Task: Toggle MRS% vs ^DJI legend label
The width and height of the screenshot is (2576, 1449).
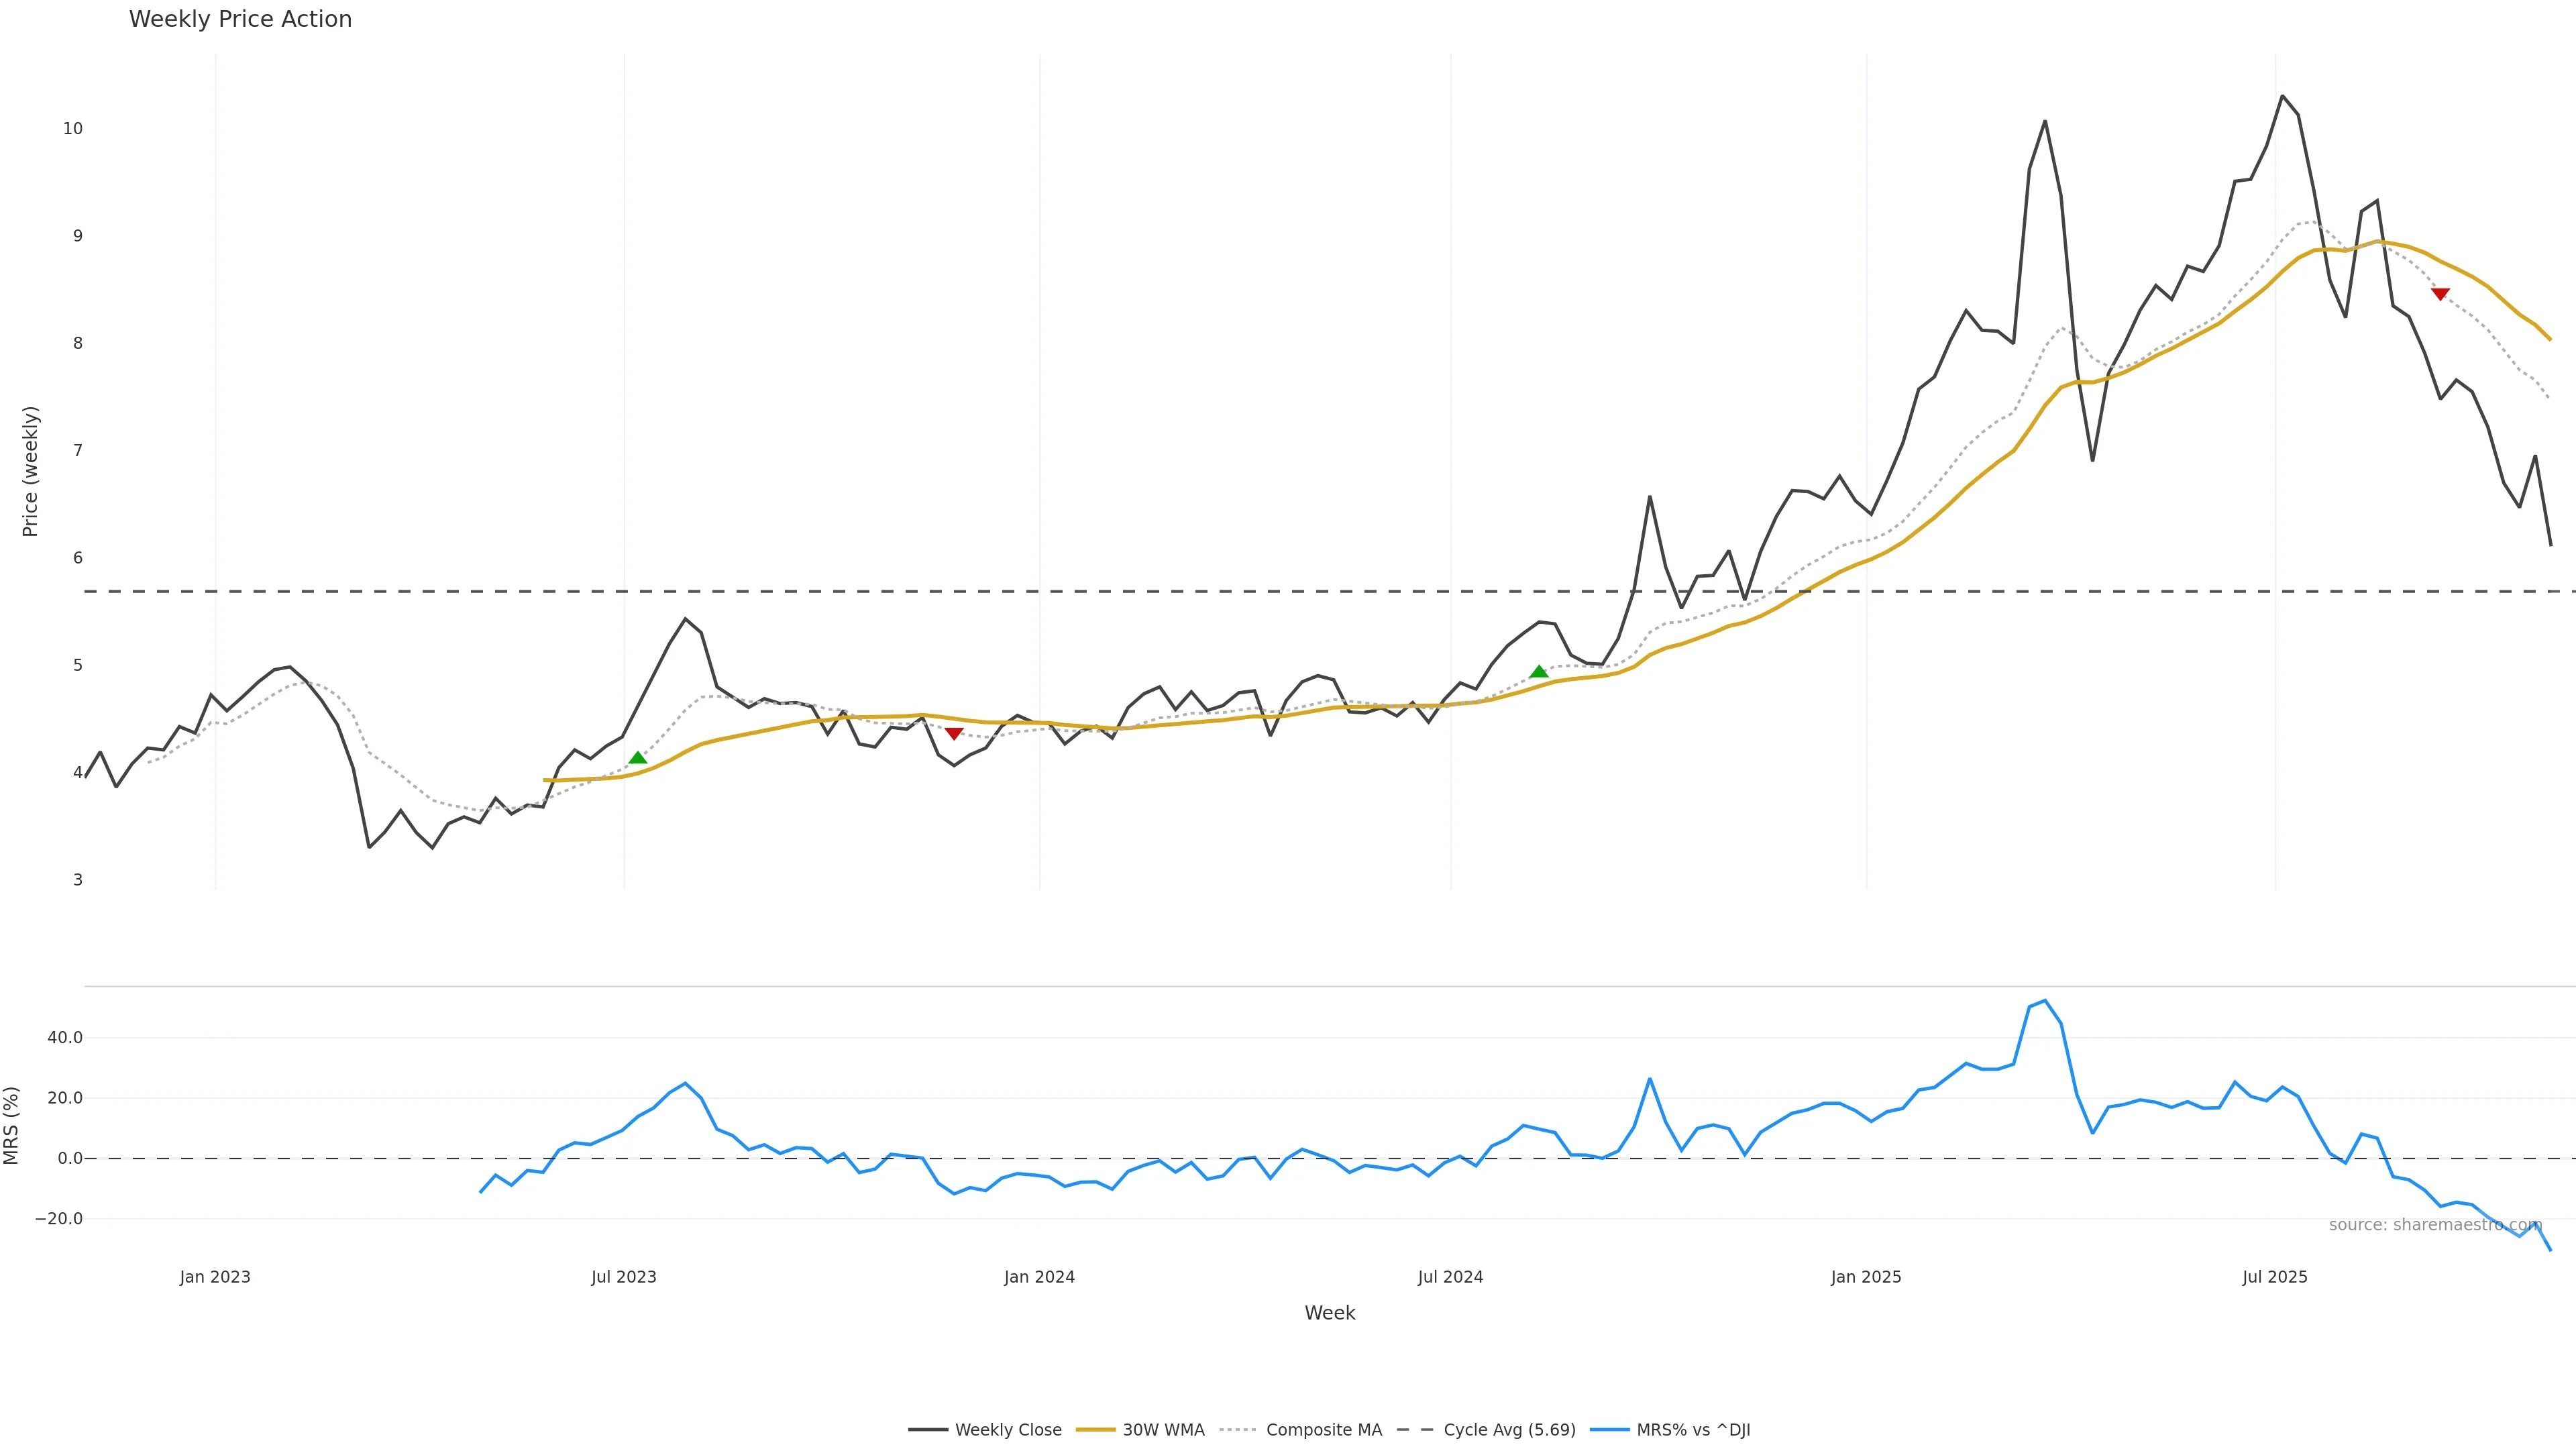Action: [1693, 1430]
